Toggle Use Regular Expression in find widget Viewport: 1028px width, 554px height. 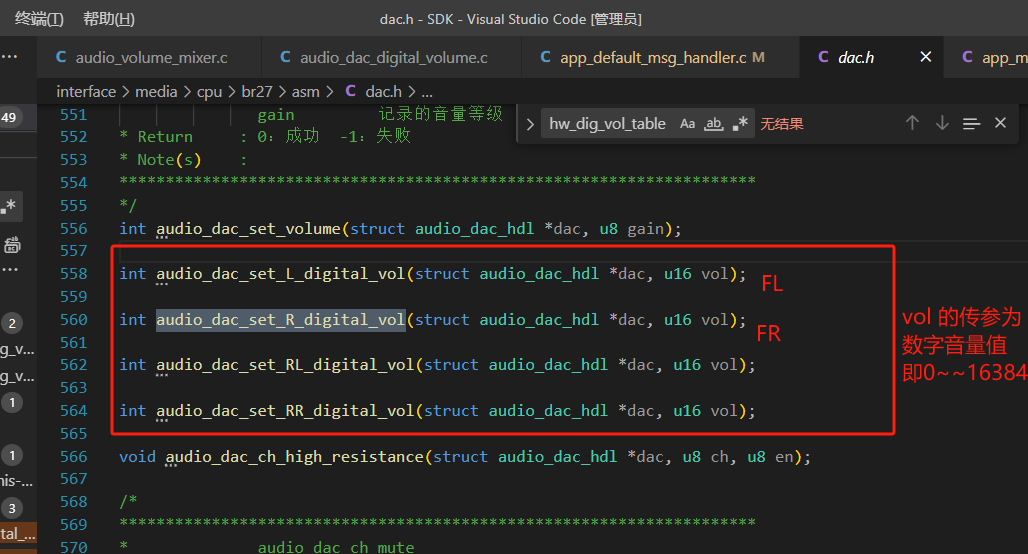click(740, 123)
